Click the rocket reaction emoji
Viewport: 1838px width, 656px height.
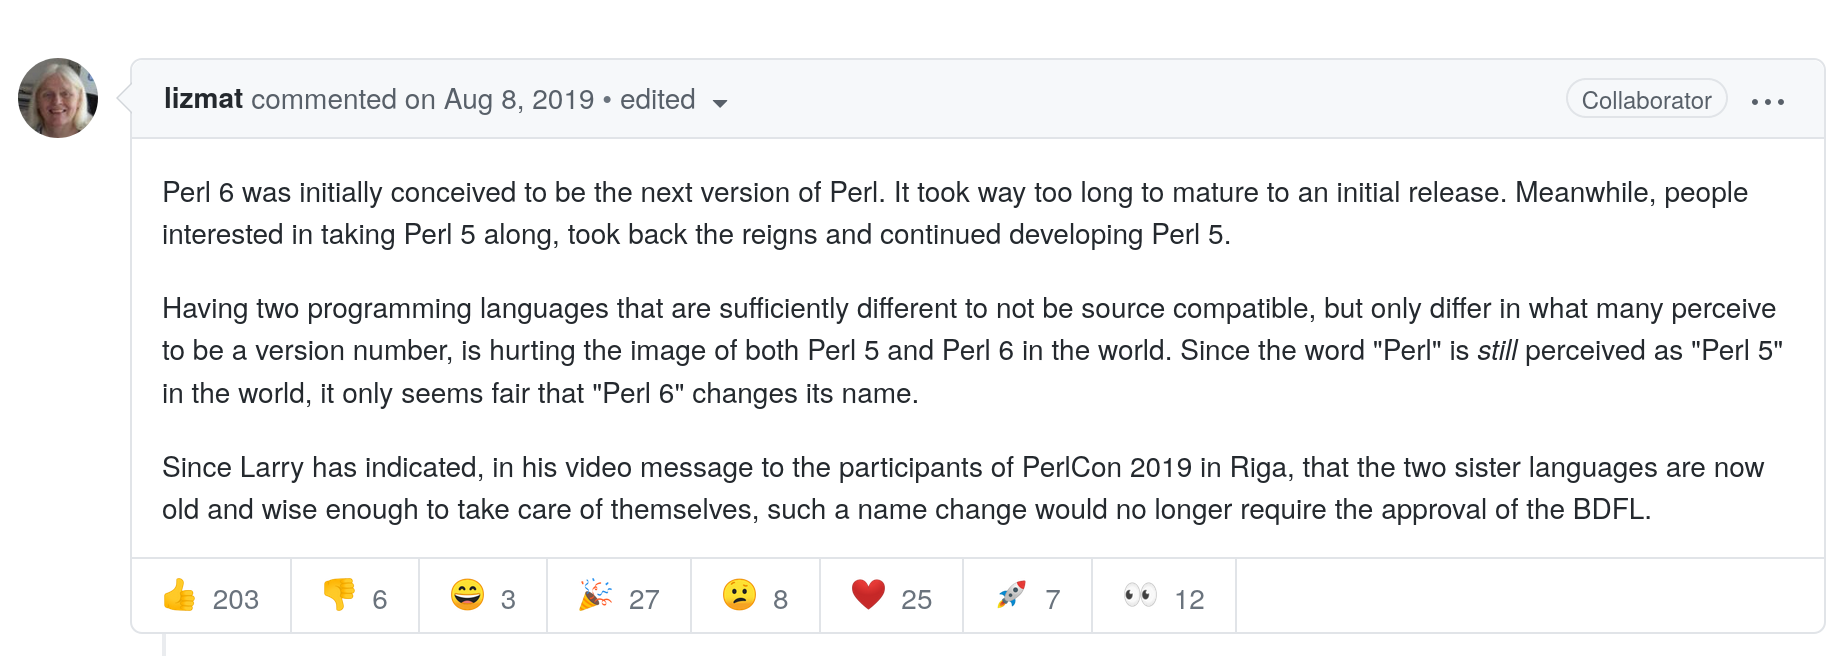click(1011, 596)
